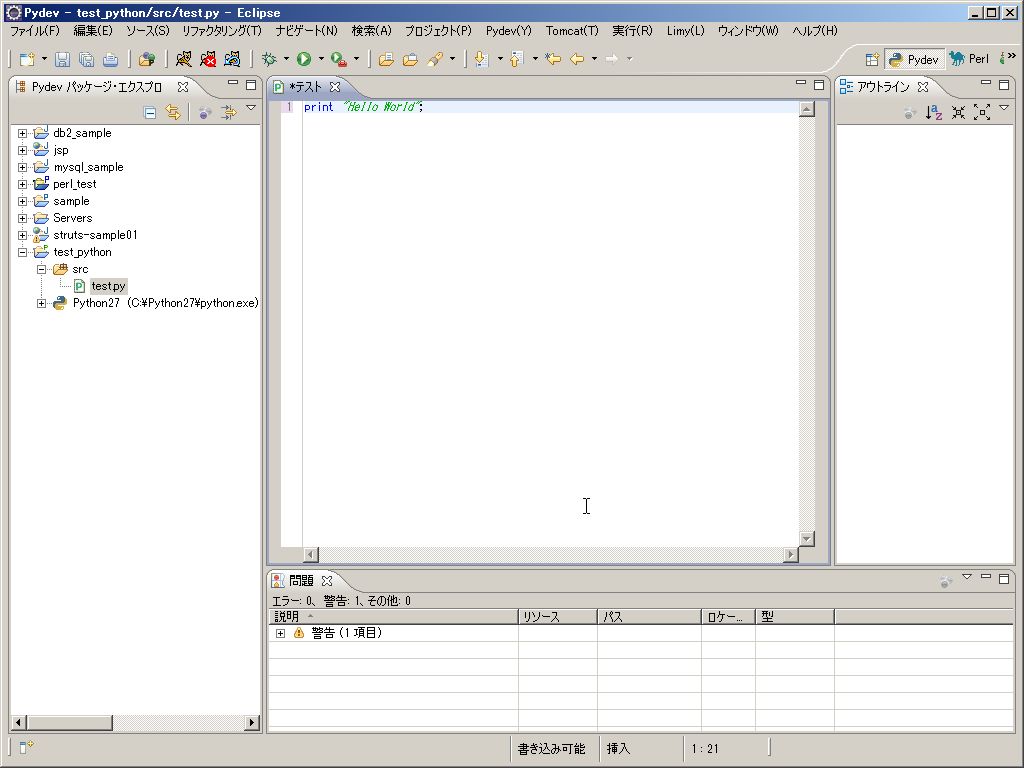Expand the 警告 (1 項目) warnings row
The width and height of the screenshot is (1024, 768).
tap(280, 633)
